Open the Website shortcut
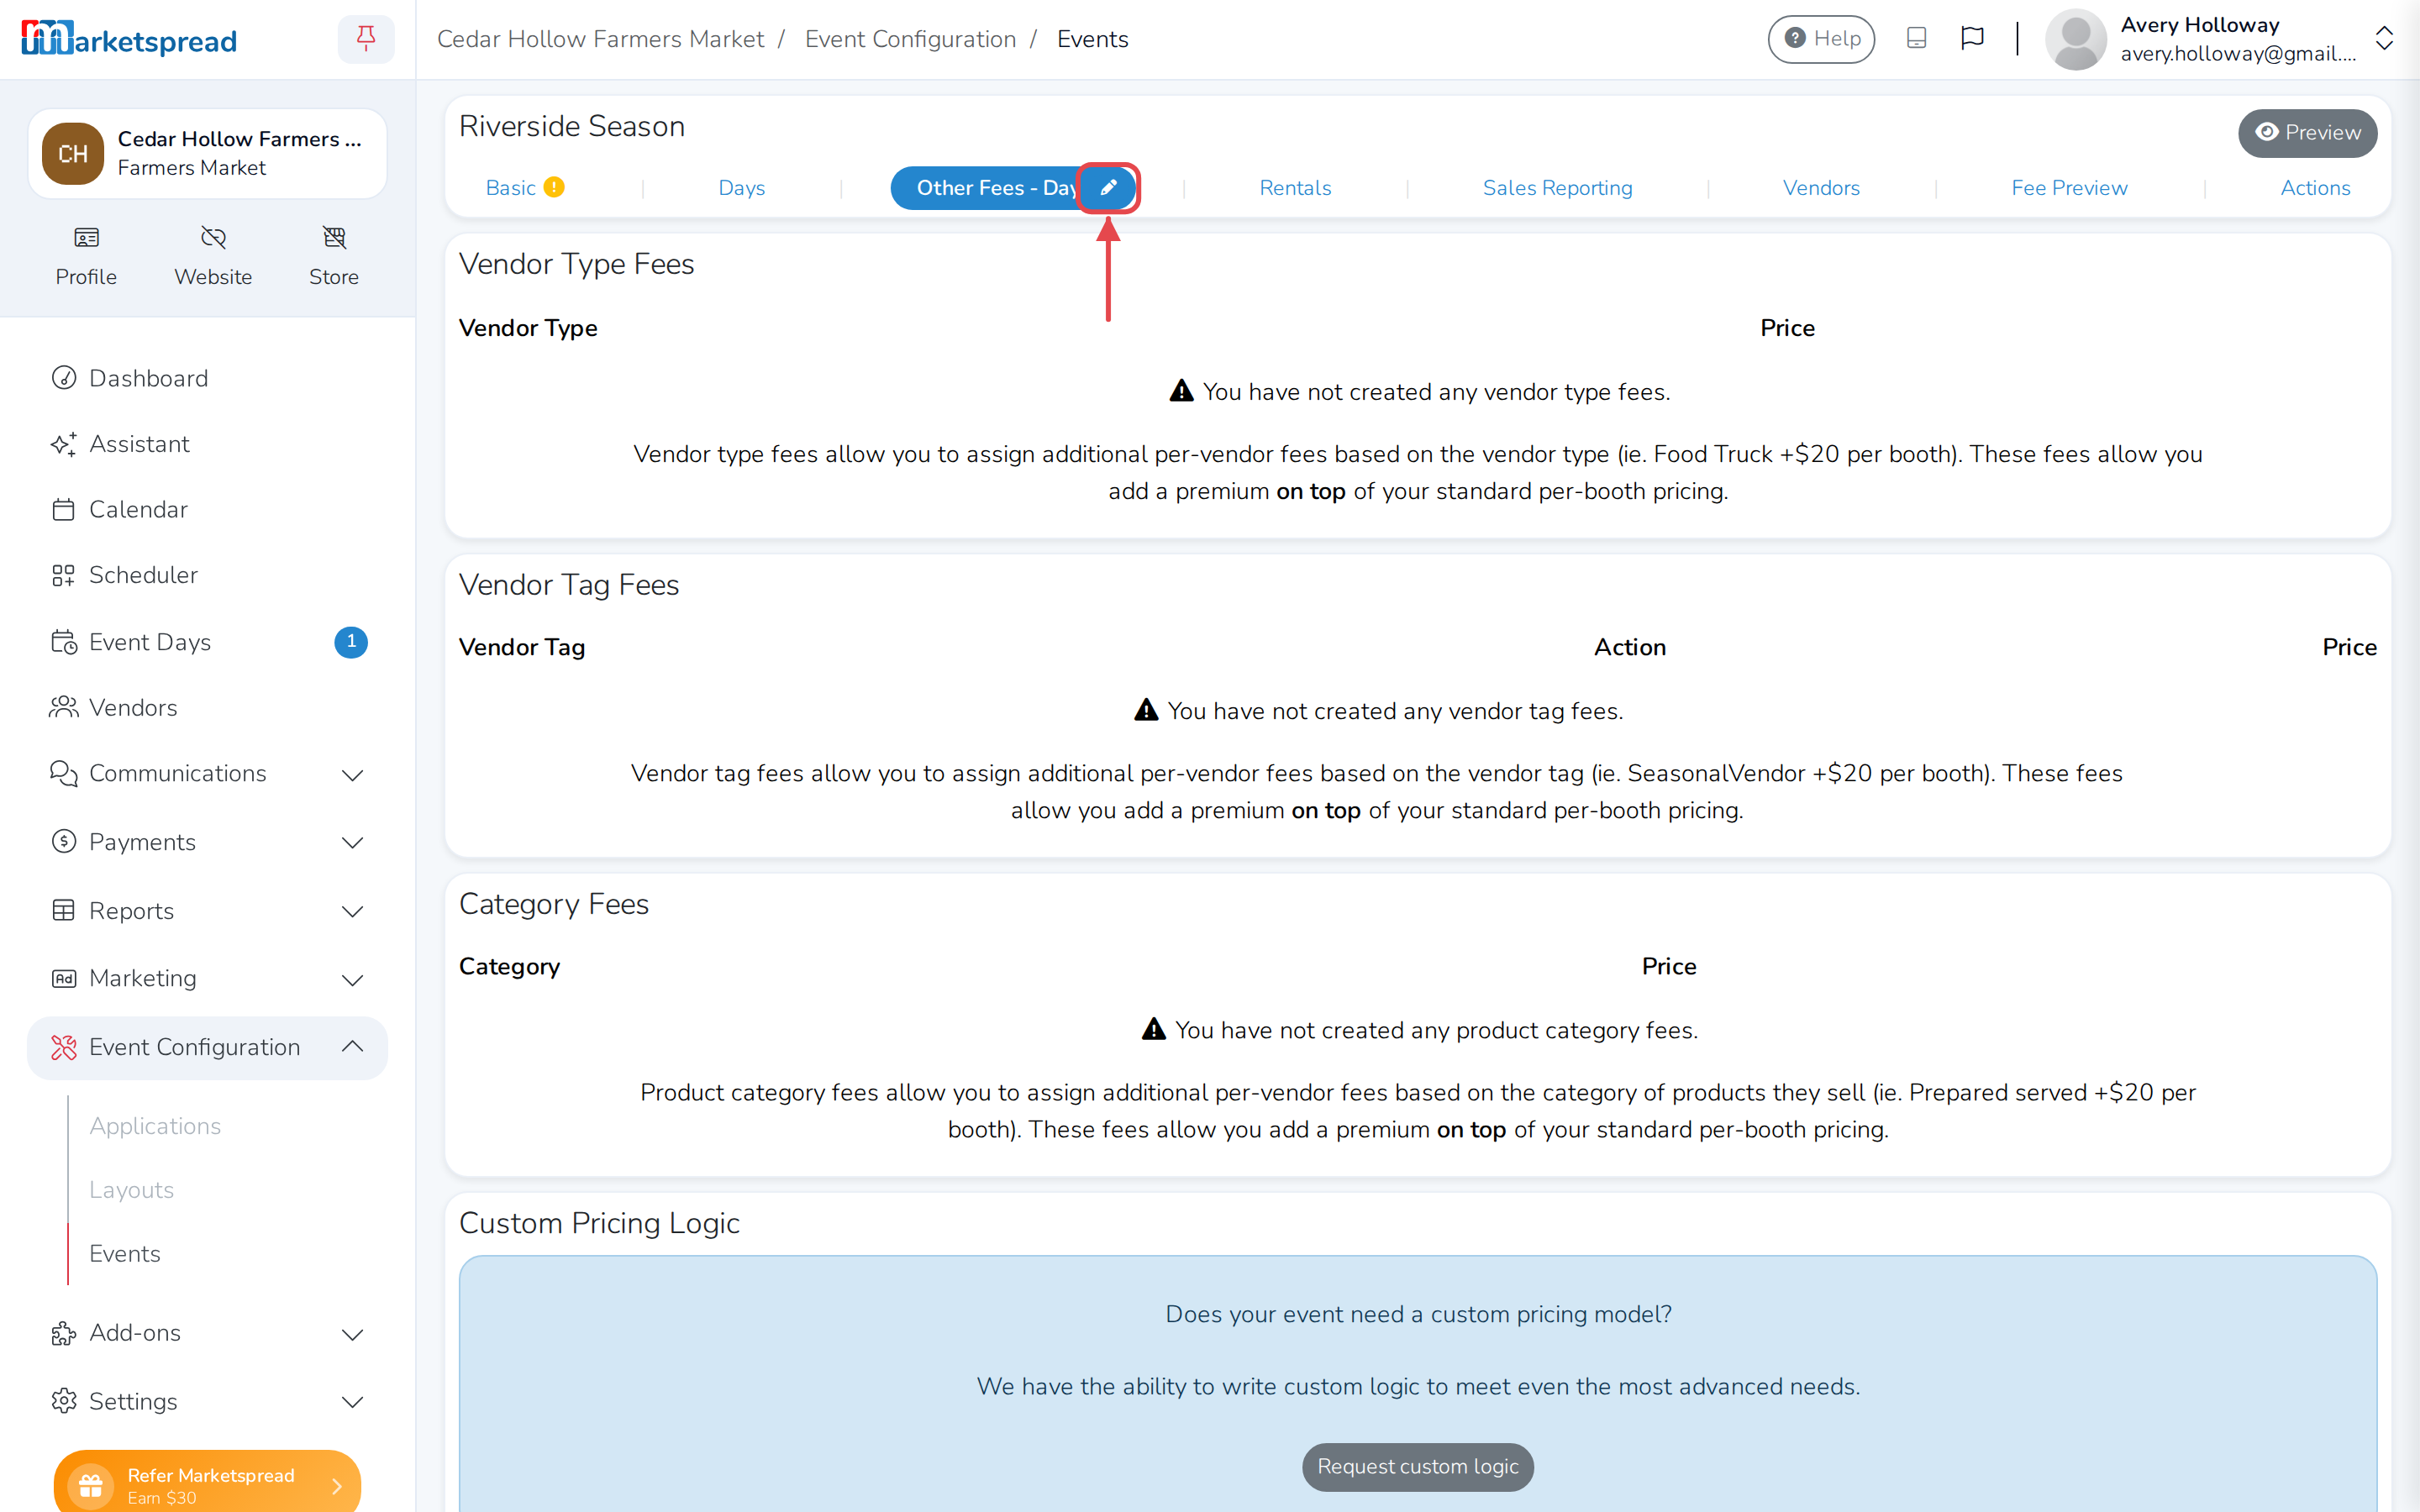This screenshot has height=1512, width=2420. 213,256
